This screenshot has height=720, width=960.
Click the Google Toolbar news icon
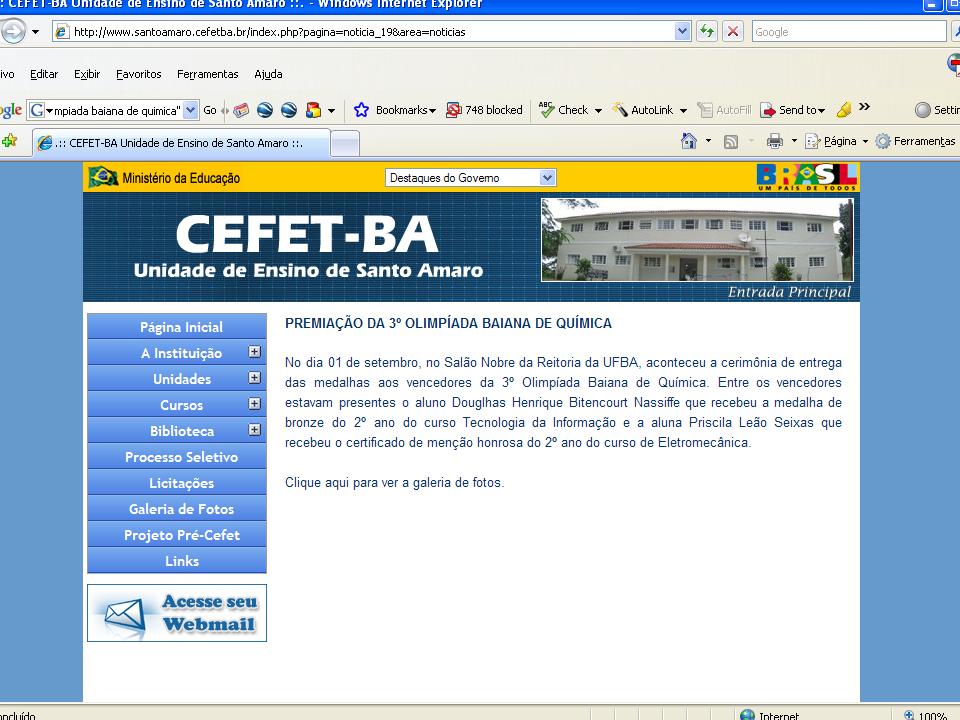tap(241, 110)
